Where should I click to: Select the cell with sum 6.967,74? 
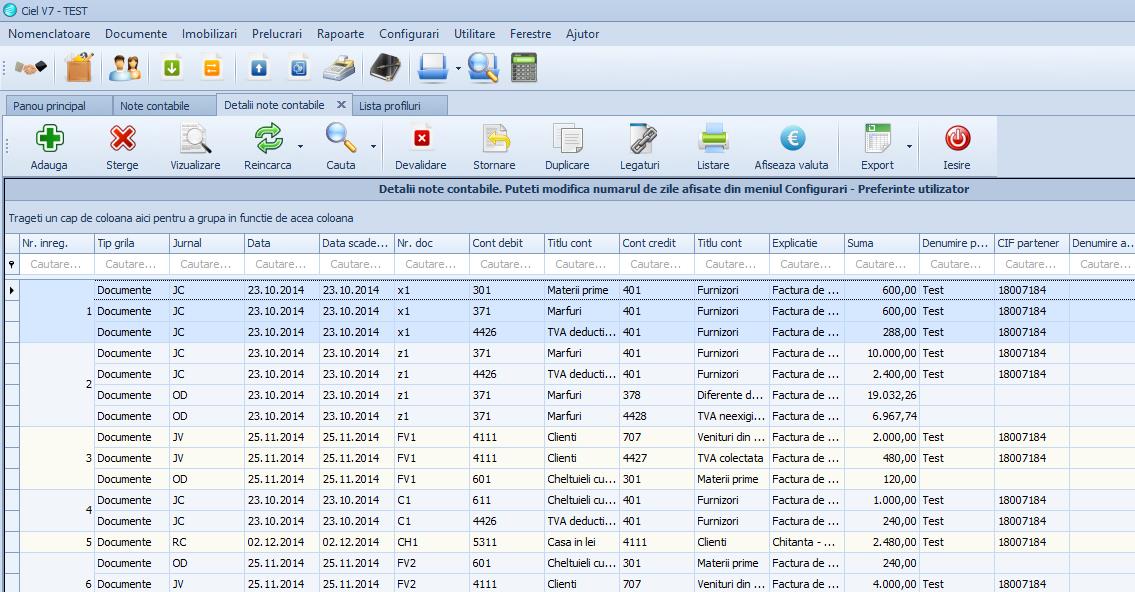pyautogui.click(x=882, y=416)
